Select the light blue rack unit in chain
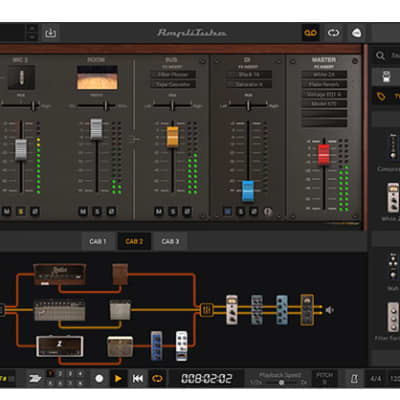 point(282,310)
